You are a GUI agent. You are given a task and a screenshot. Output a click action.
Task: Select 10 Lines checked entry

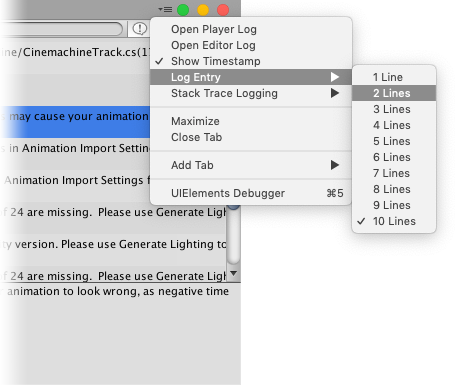[x=394, y=221]
